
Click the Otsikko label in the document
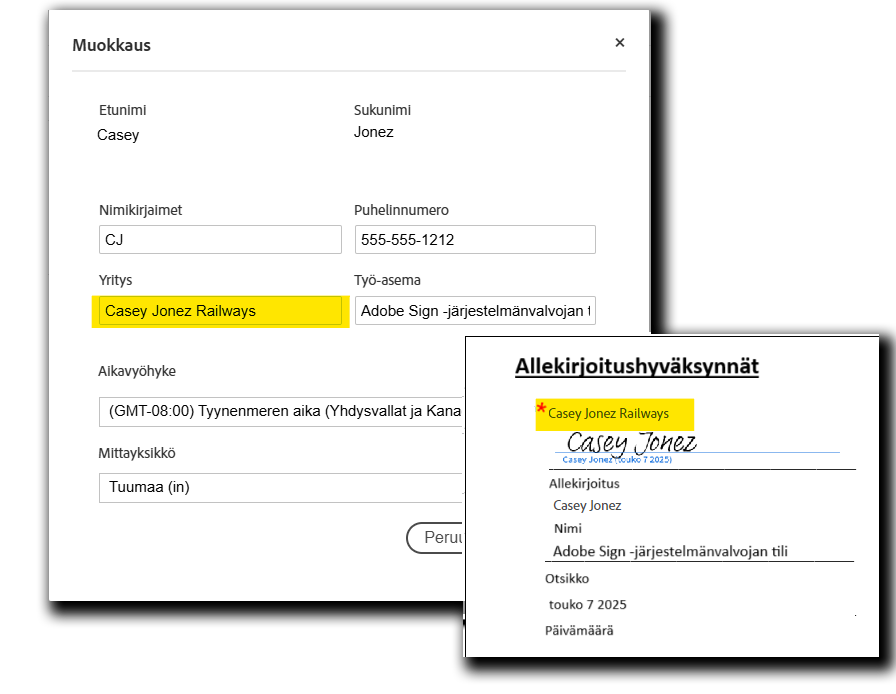pyautogui.click(x=567, y=579)
